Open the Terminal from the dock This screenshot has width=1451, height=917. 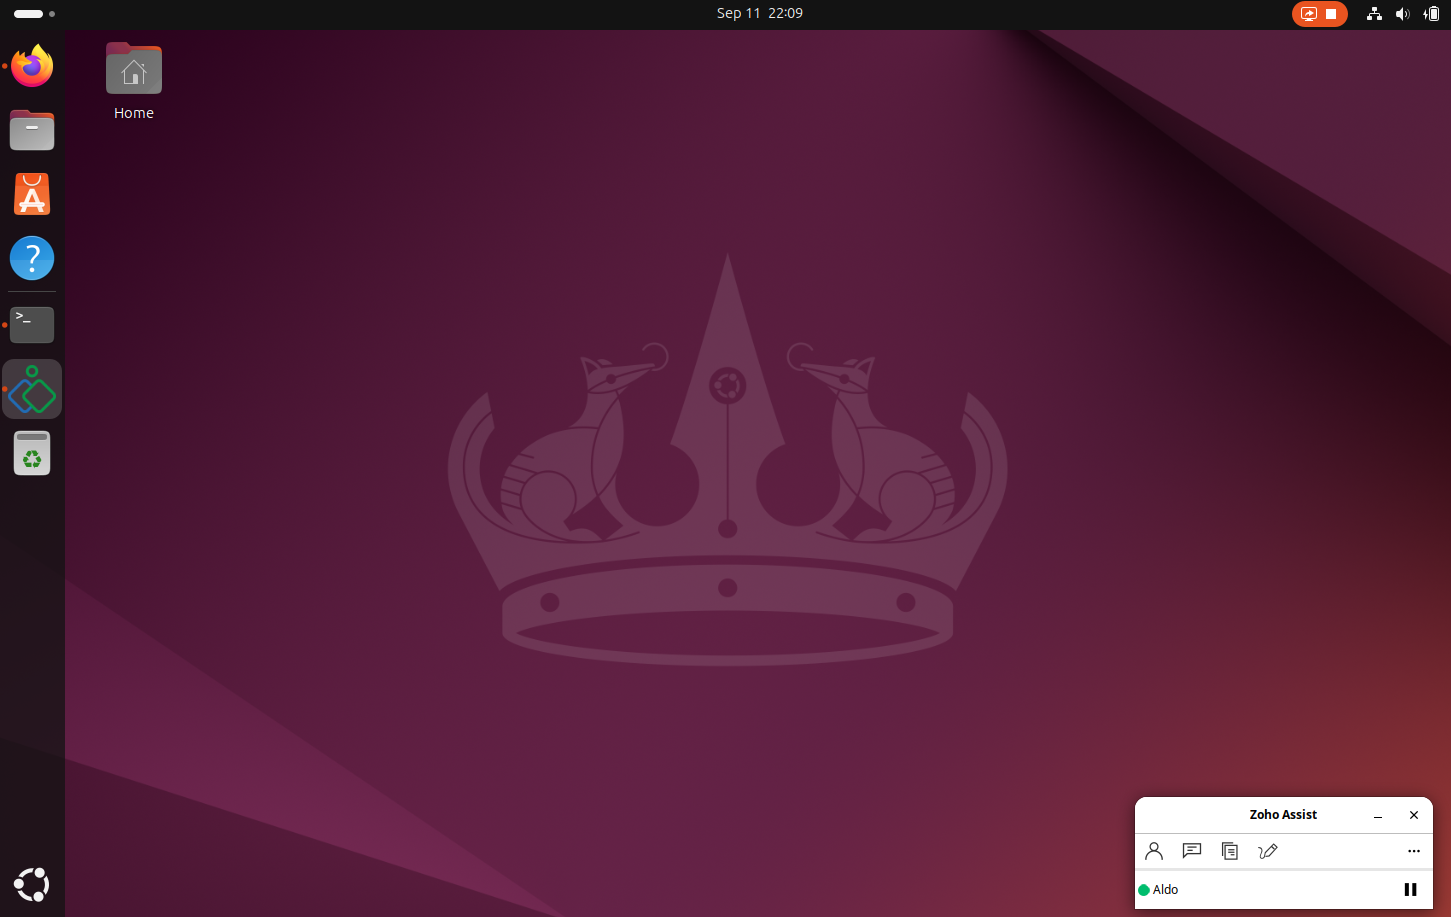32,325
